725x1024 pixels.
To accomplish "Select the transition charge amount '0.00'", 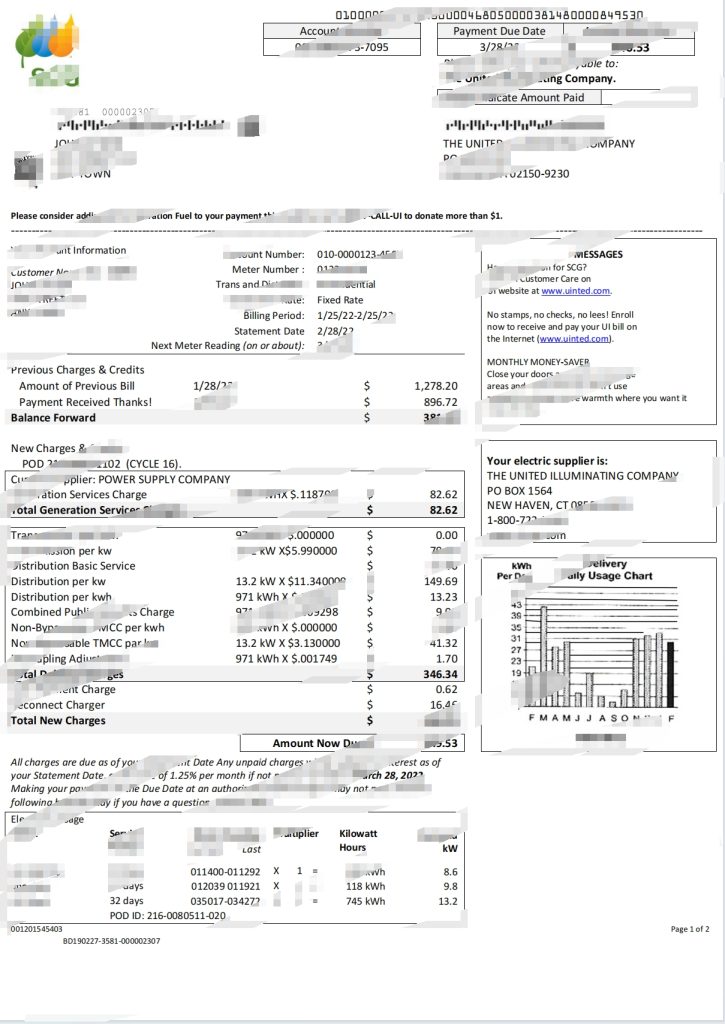I will tap(447, 535).
